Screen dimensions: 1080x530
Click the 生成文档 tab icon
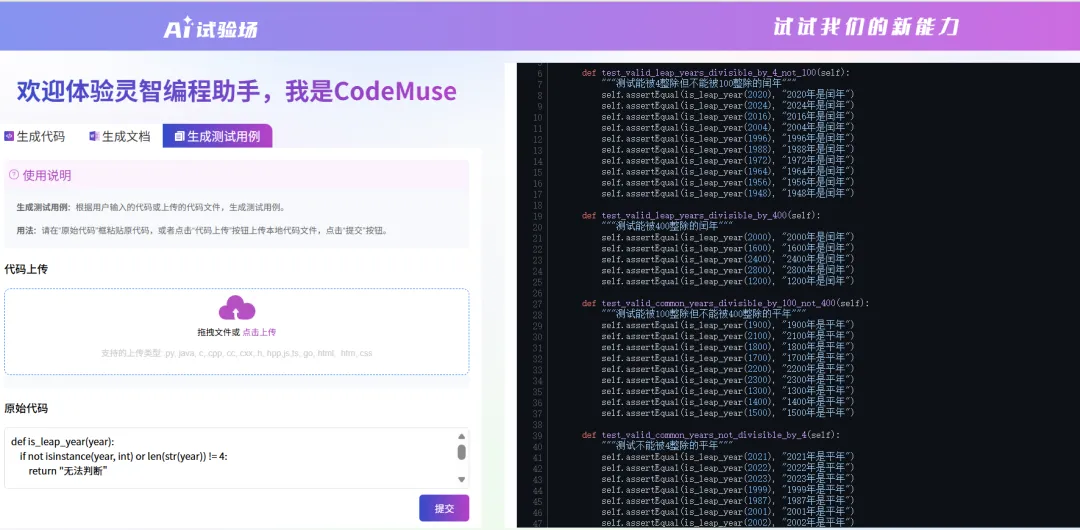tap(94, 136)
